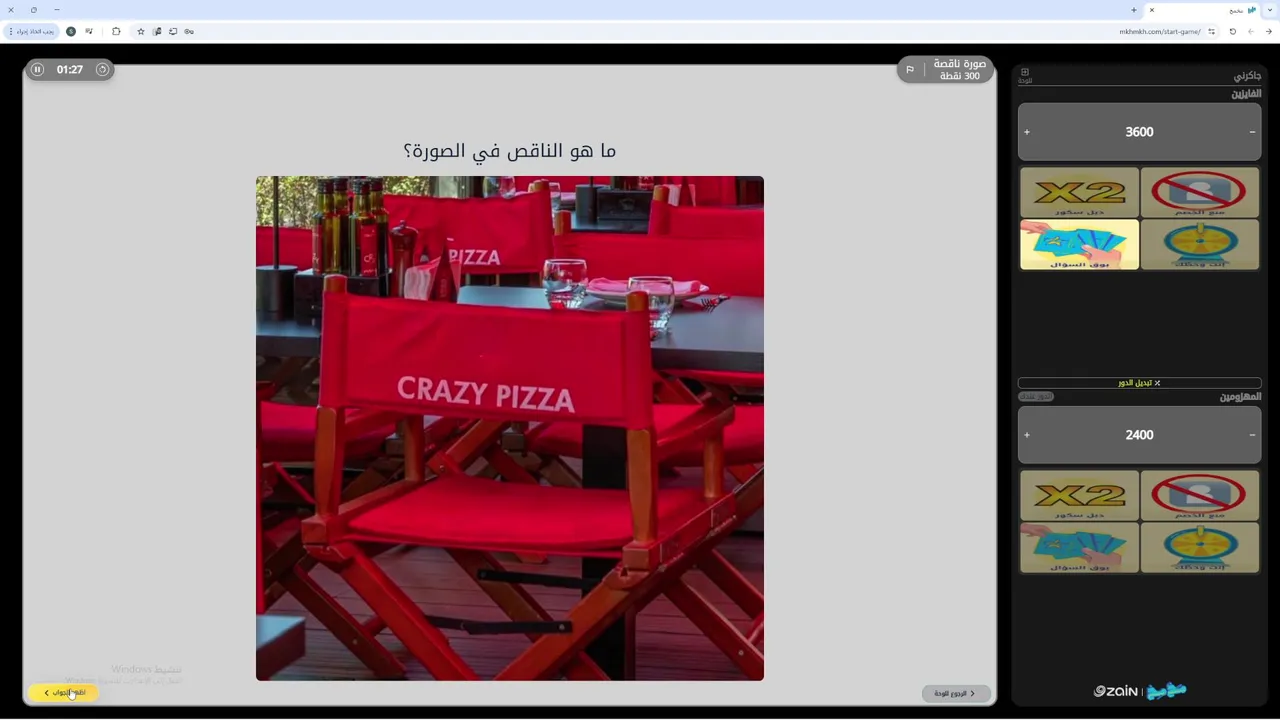The height and width of the screenshot is (720, 1280).
Task: Open the password key icon in toolbar
Action: (189, 32)
